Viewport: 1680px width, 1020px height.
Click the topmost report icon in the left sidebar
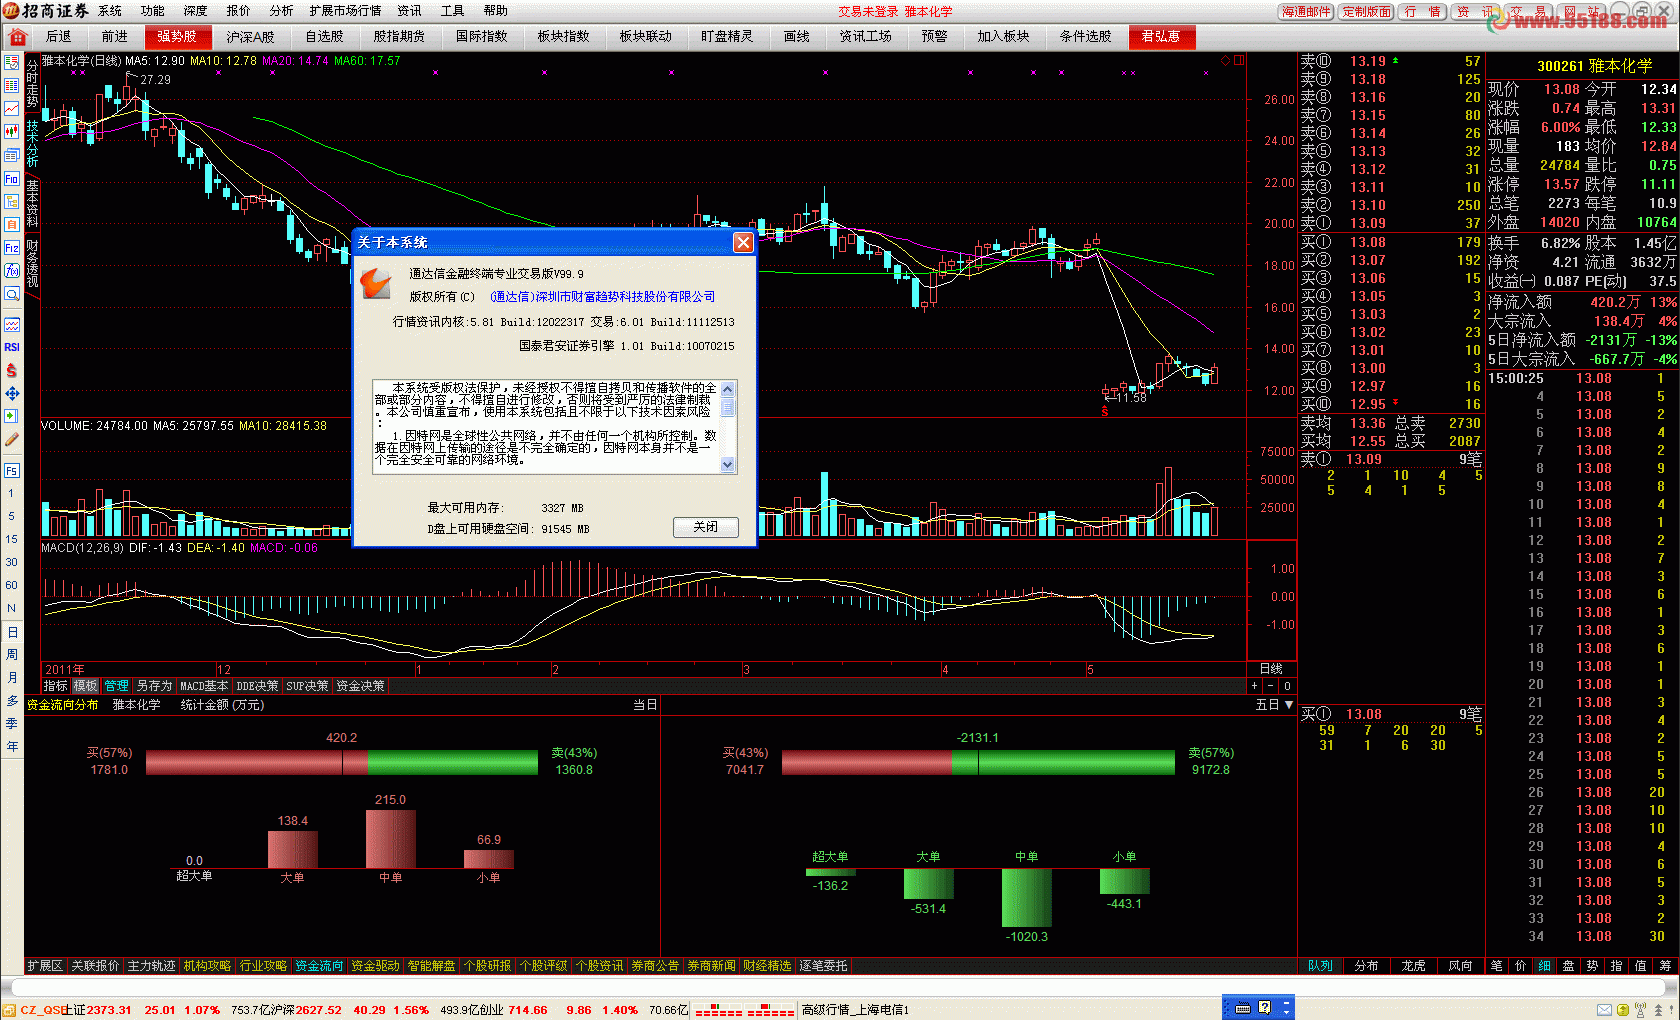pyautogui.click(x=12, y=62)
